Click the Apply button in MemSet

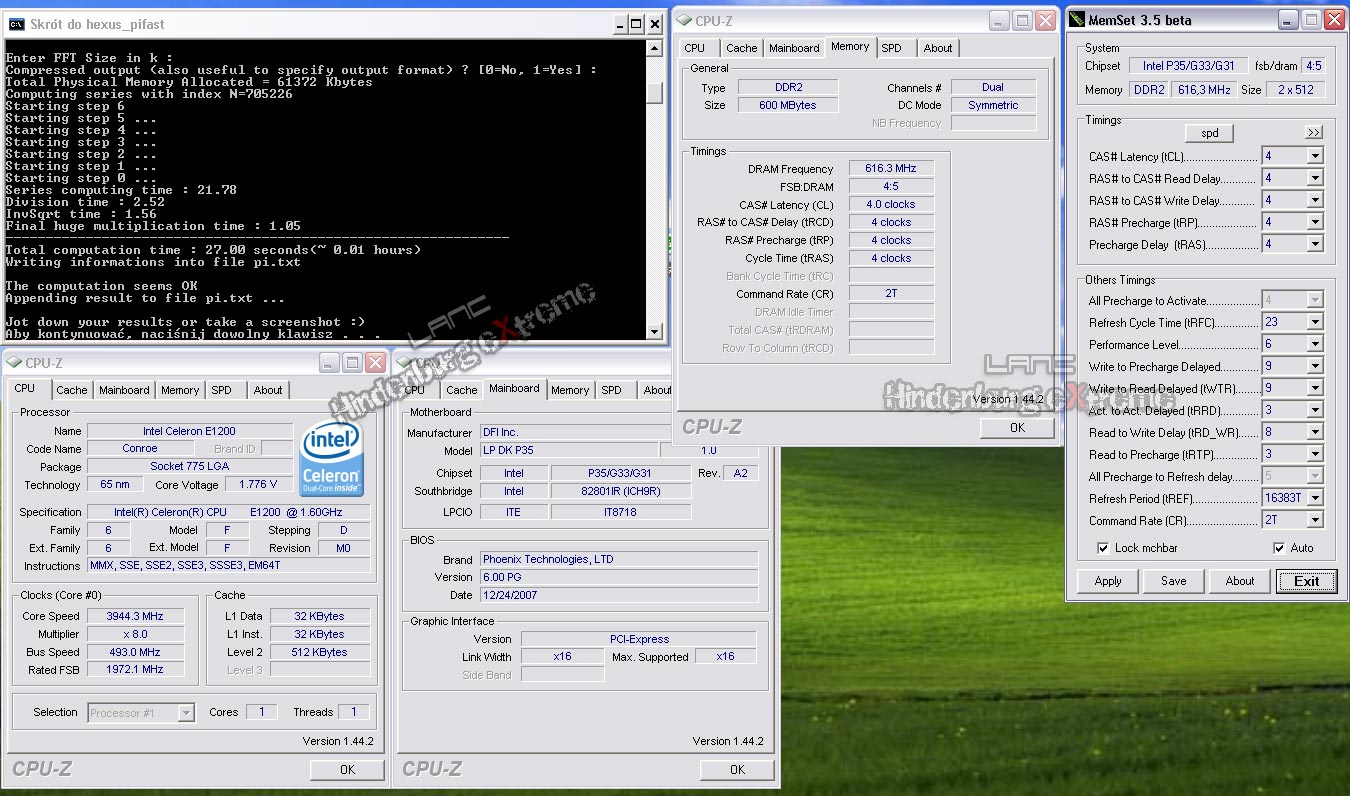click(1108, 581)
